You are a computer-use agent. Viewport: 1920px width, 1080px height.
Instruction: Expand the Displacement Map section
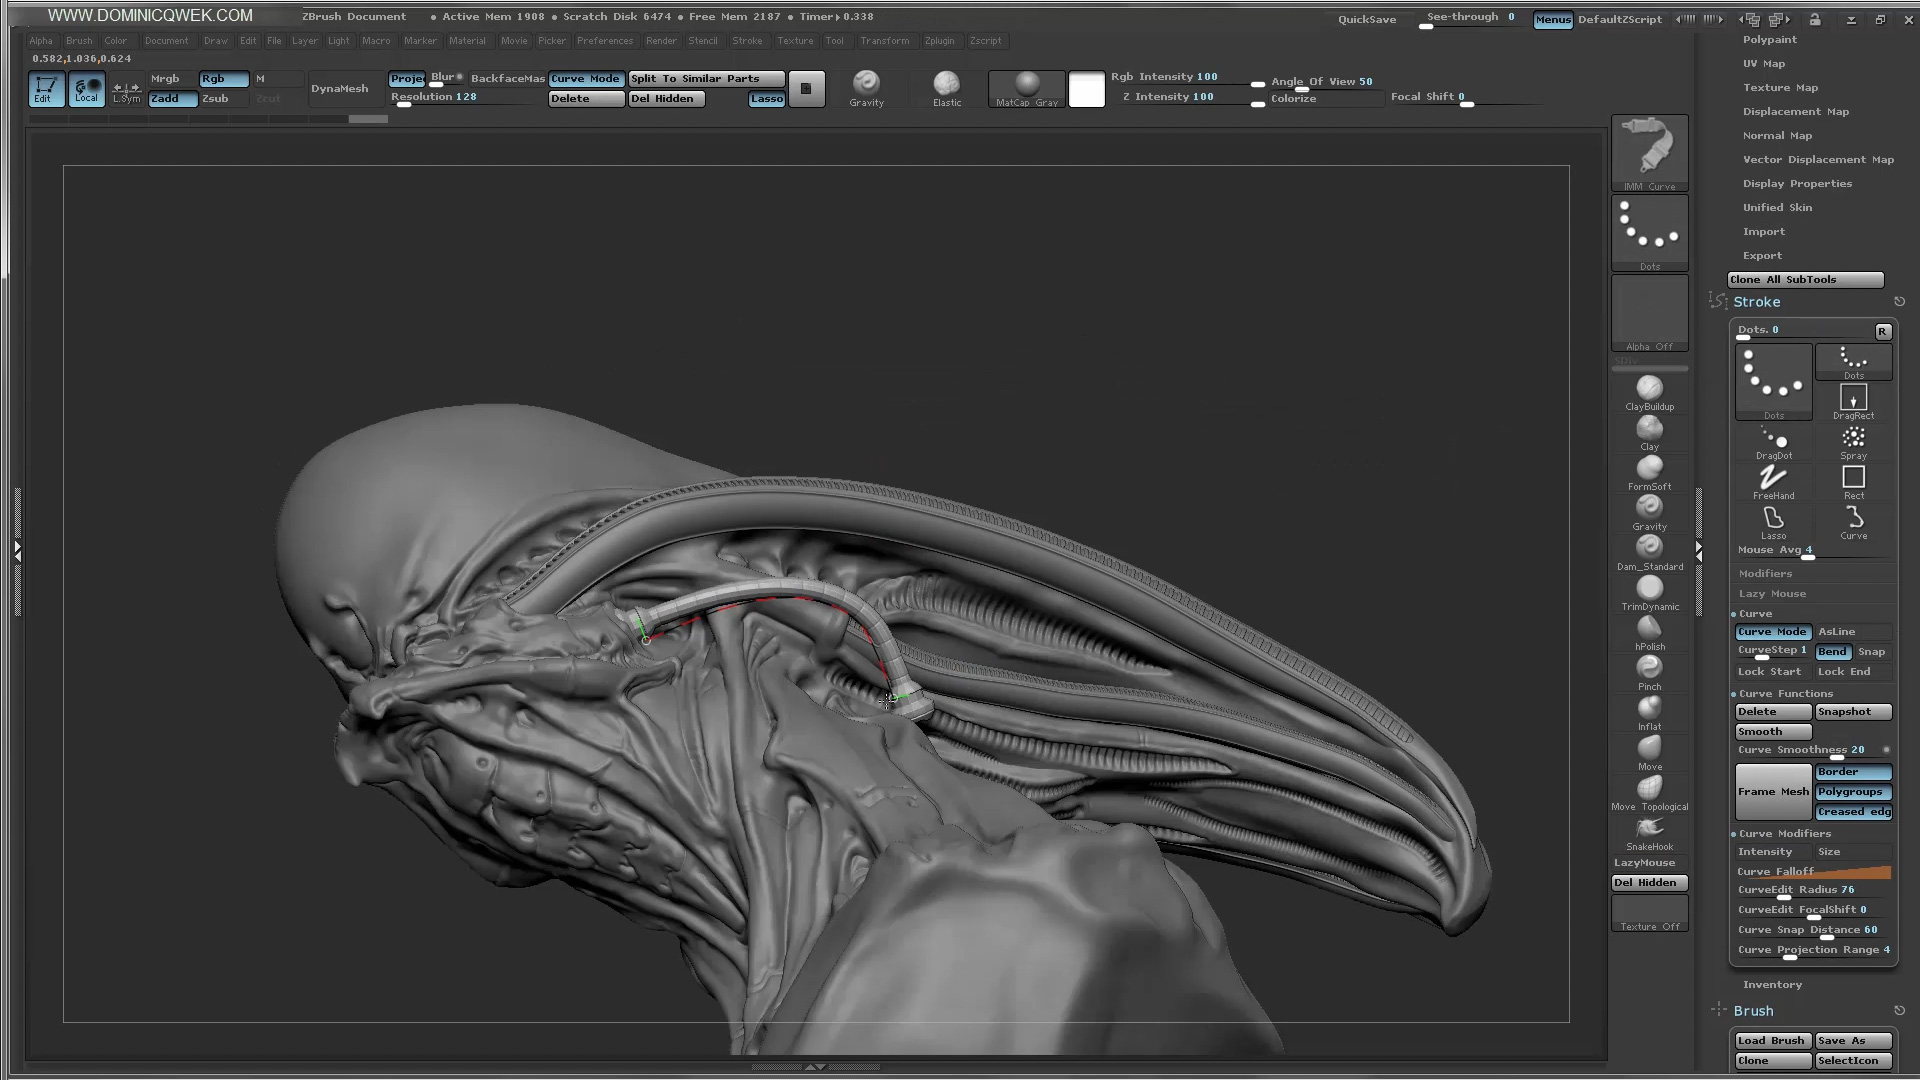(x=1795, y=112)
